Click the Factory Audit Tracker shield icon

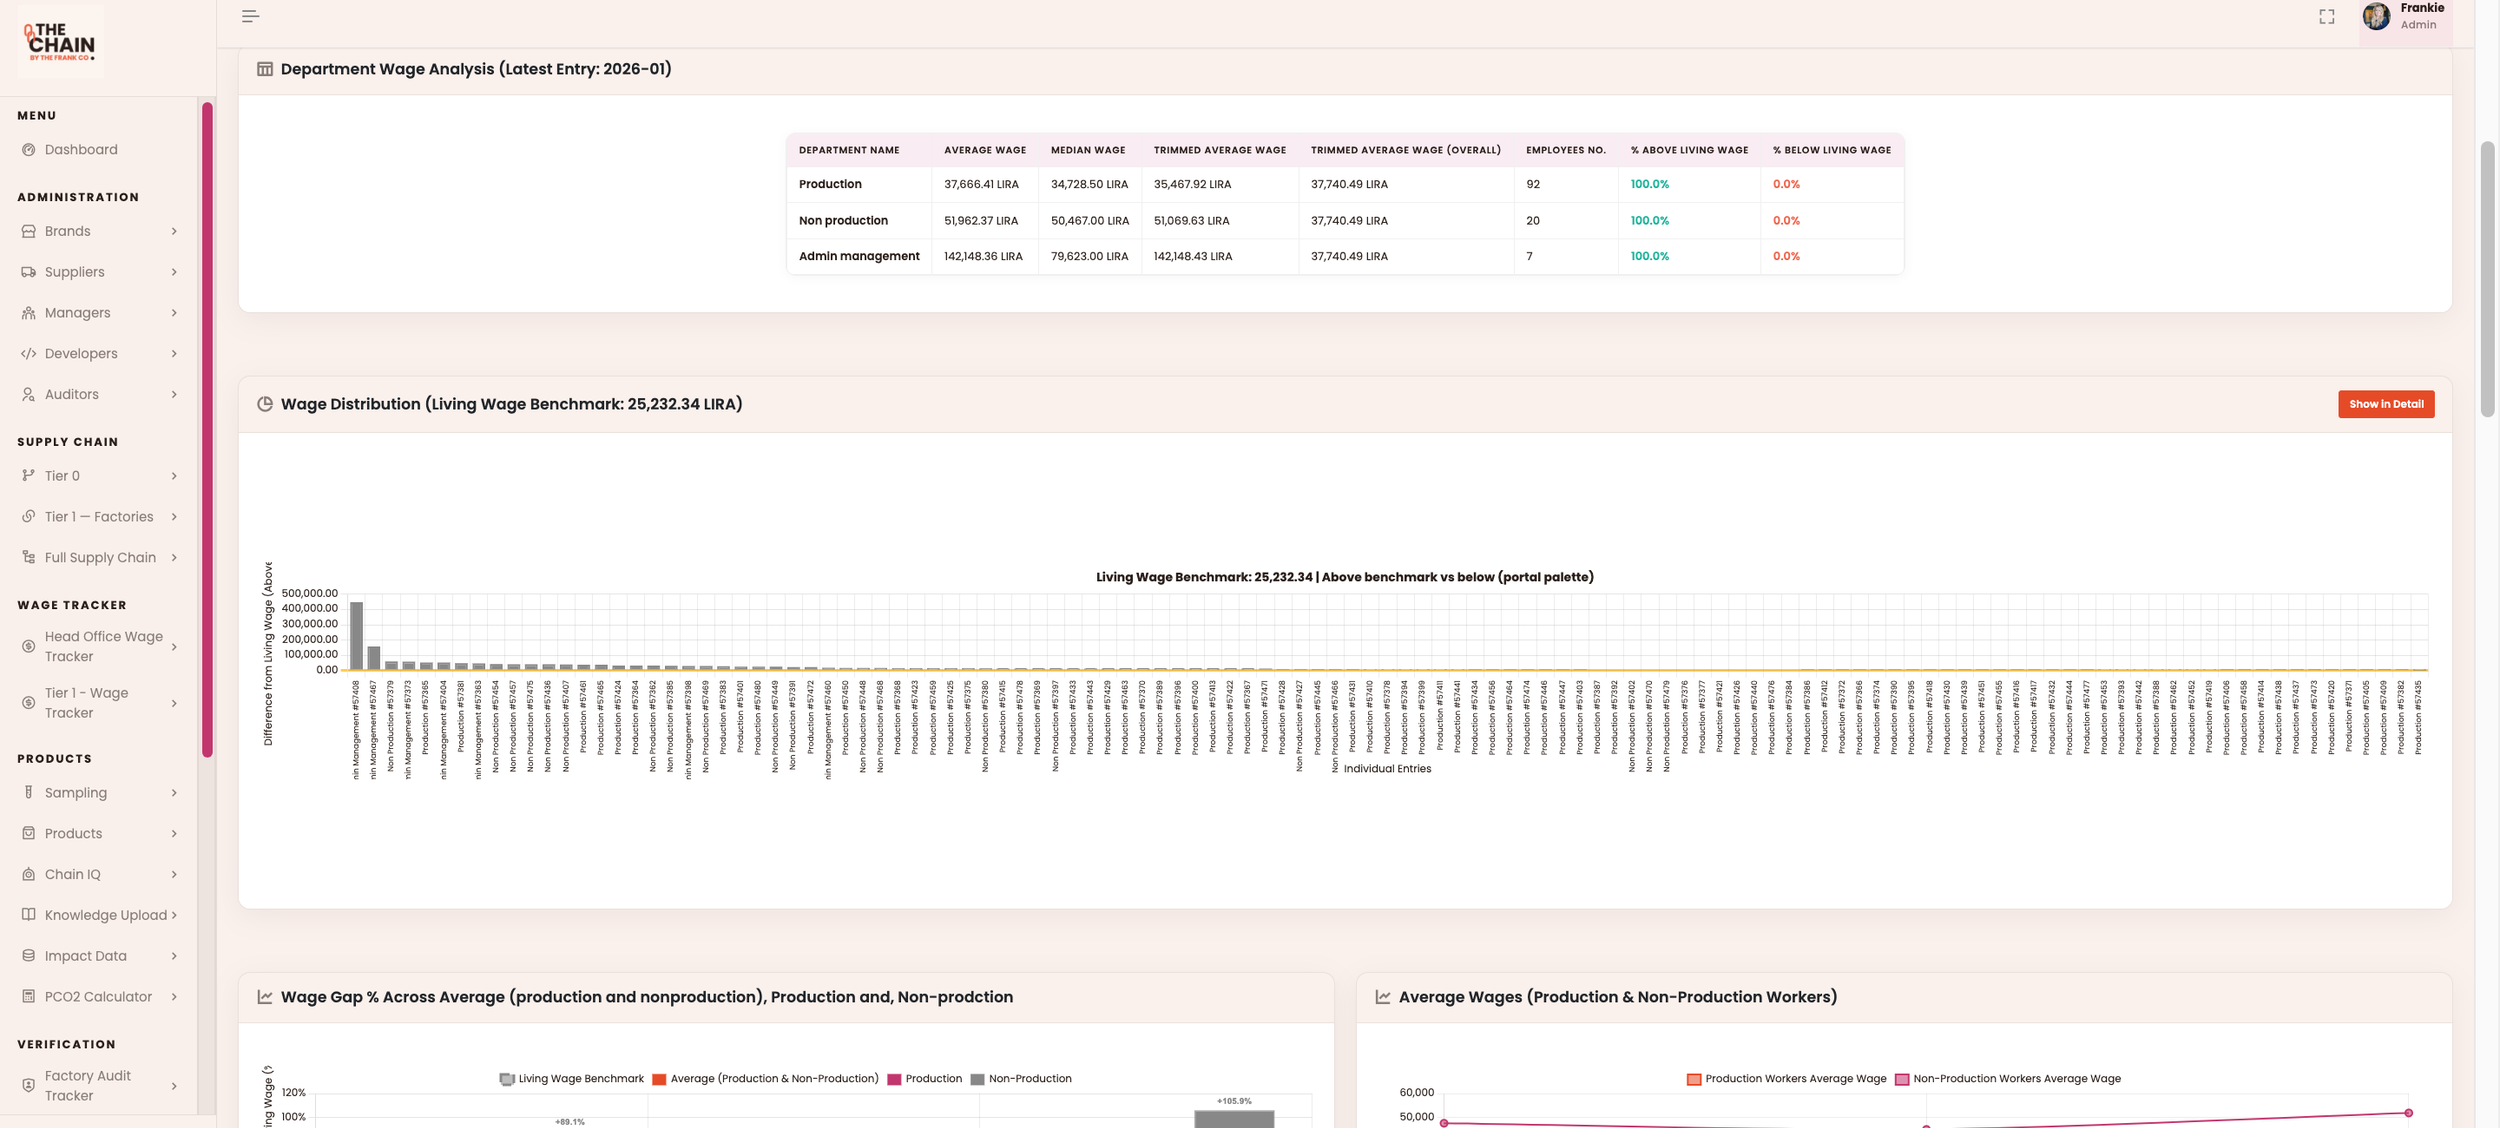click(28, 1086)
